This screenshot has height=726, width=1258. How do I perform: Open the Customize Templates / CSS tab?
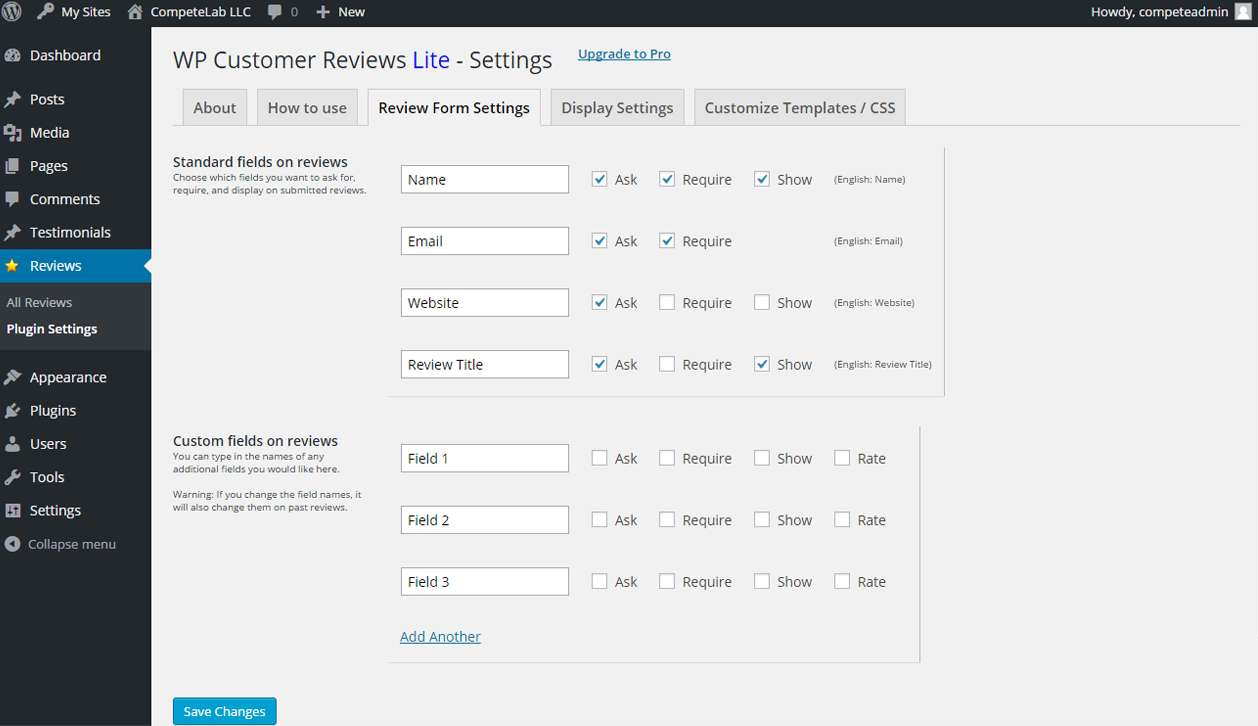pos(799,107)
